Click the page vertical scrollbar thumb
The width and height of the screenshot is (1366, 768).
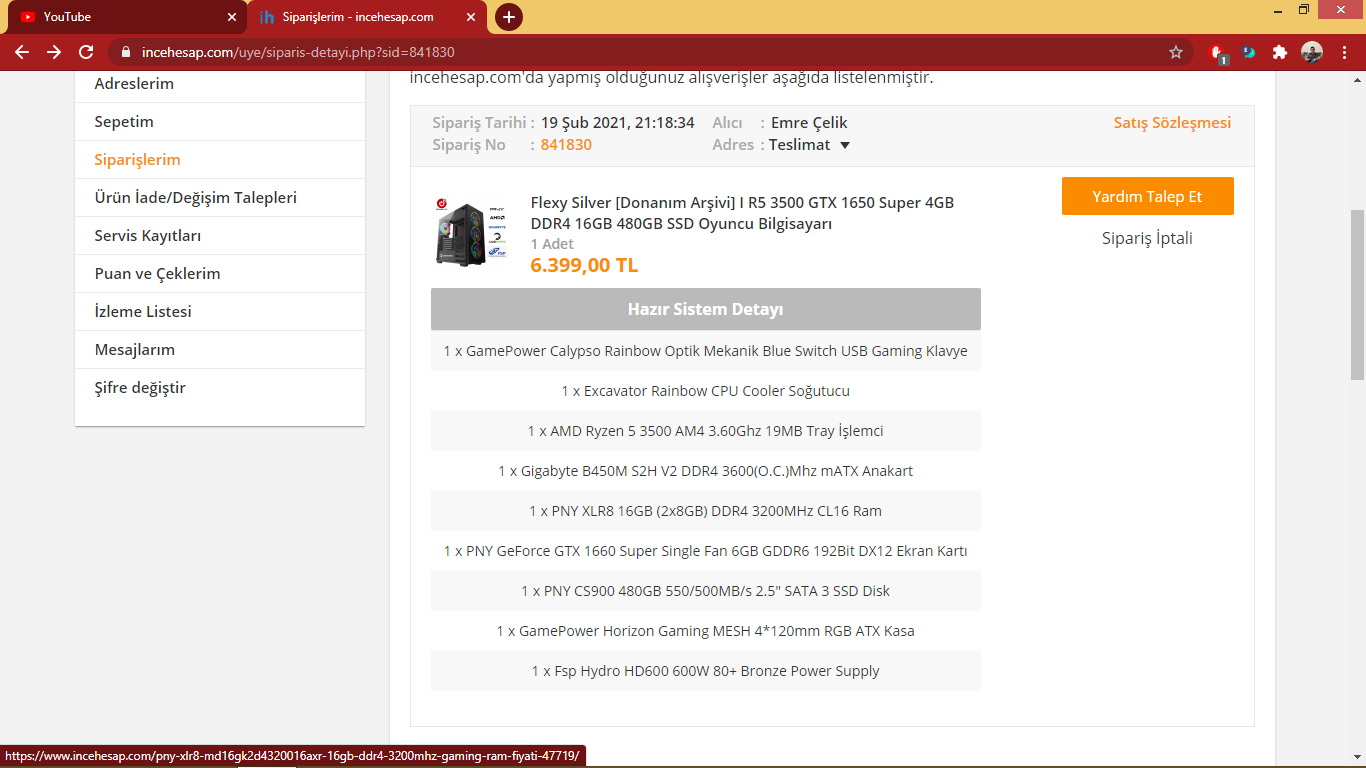click(x=1357, y=295)
